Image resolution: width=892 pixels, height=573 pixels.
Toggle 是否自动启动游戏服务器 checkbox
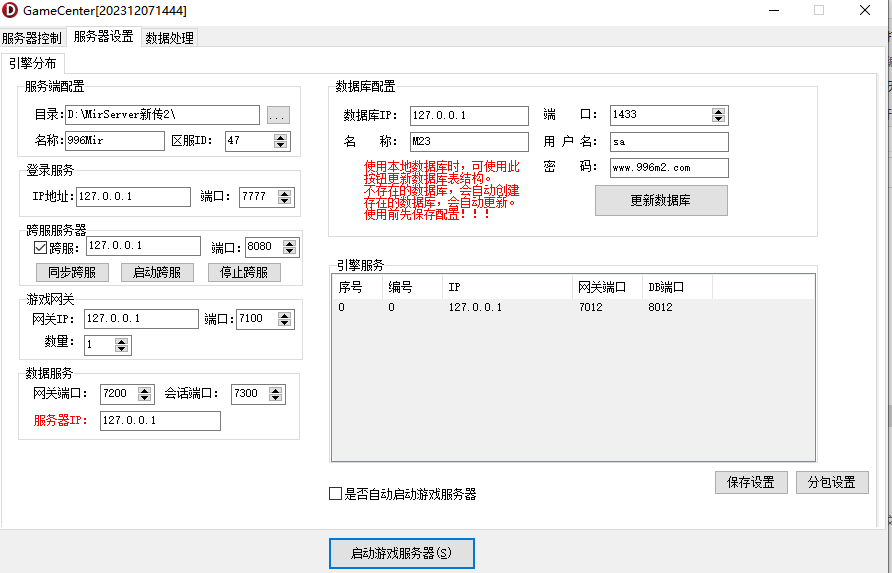point(336,494)
